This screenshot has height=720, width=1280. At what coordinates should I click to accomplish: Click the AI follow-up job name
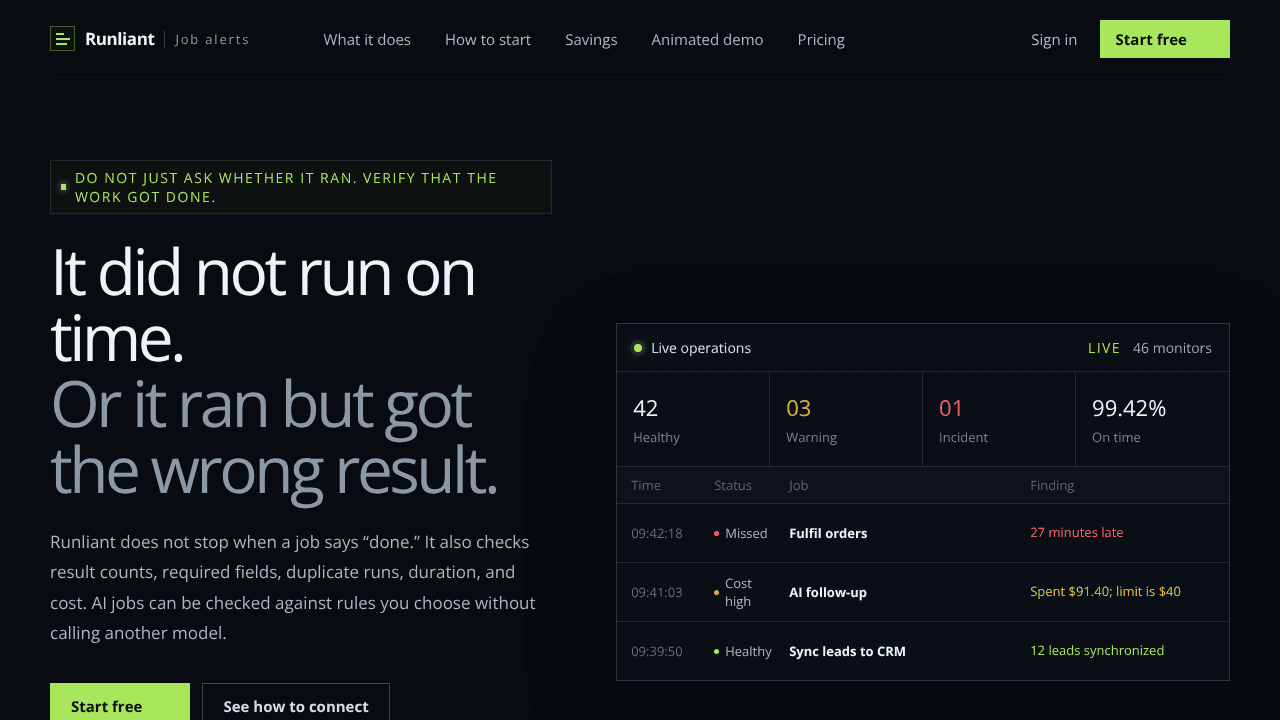pos(828,592)
